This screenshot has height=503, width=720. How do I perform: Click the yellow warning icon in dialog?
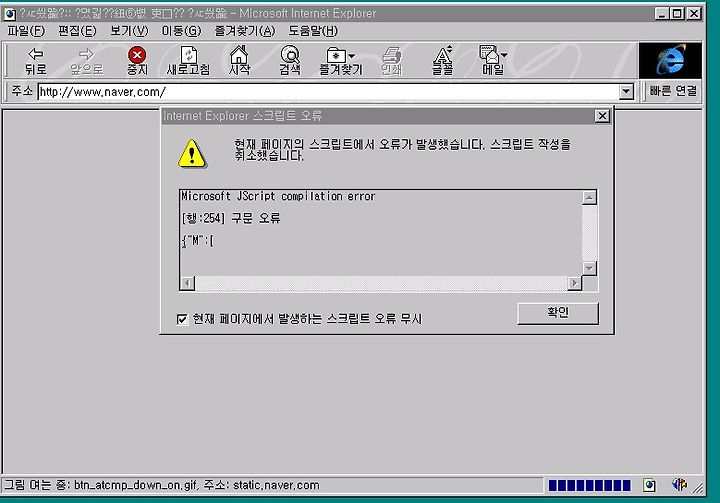(192, 153)
